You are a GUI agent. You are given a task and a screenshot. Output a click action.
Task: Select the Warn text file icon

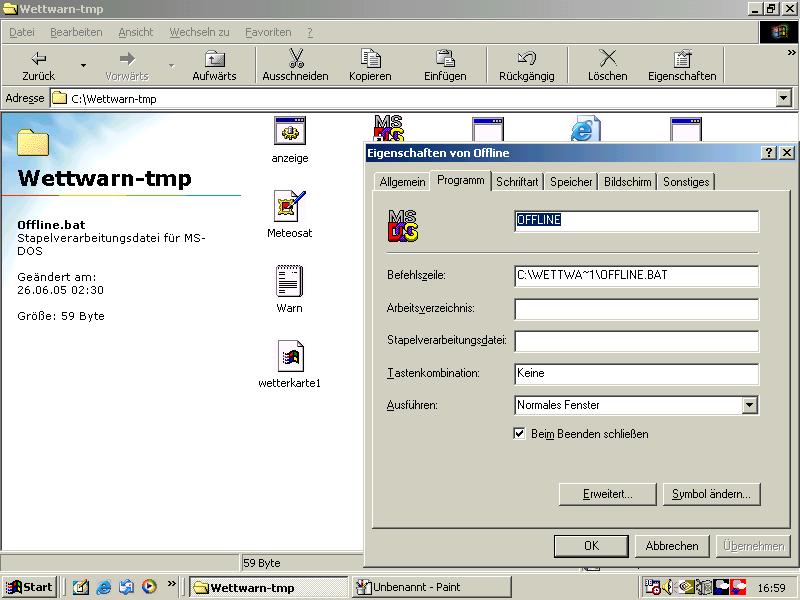click(289, 282)
